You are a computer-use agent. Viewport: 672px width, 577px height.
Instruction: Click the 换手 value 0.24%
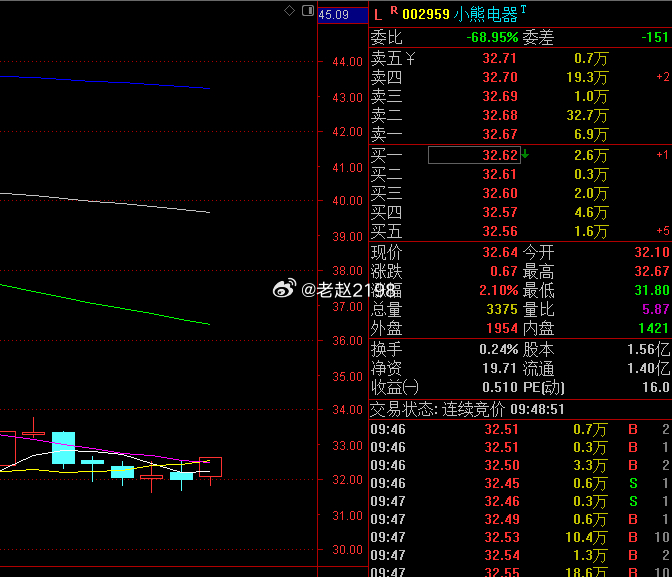498,349
